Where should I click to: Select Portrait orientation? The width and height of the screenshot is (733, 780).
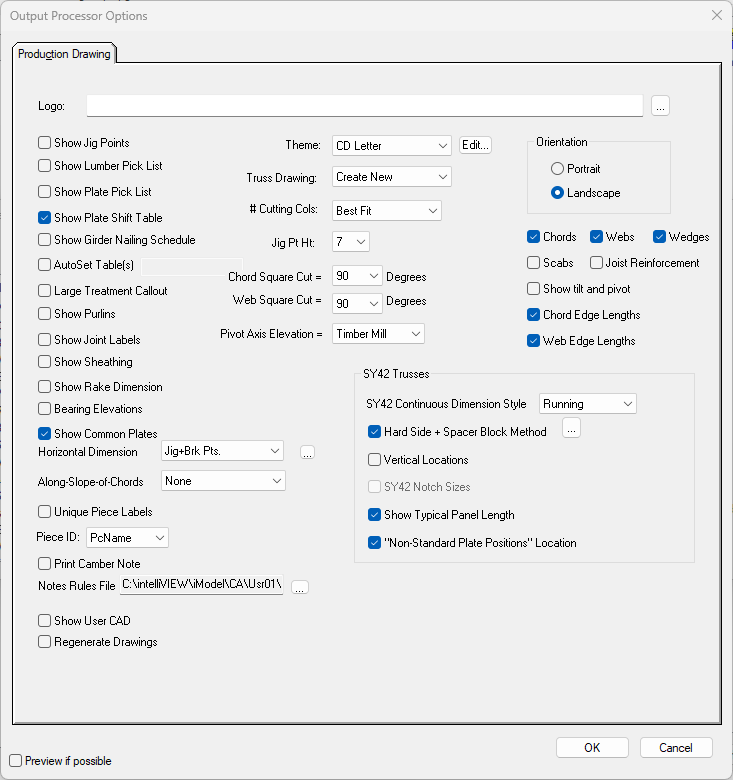(557, 169)
